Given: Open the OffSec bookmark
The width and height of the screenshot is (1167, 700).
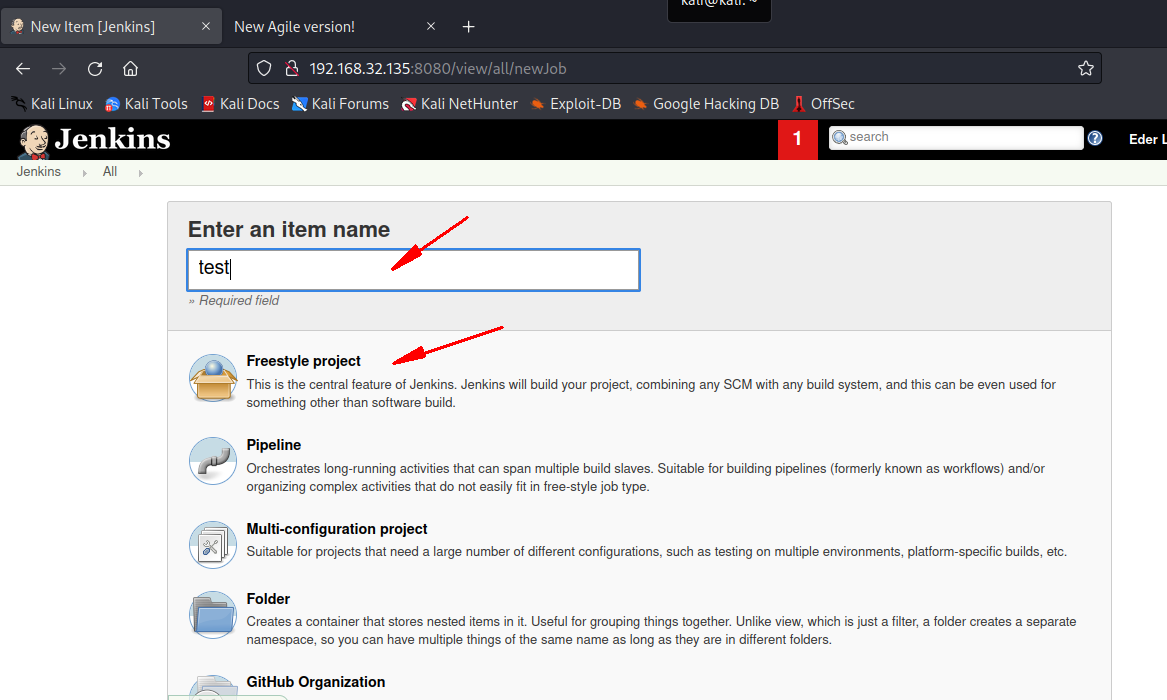Looking at the screenshot, I should (823, 104).
